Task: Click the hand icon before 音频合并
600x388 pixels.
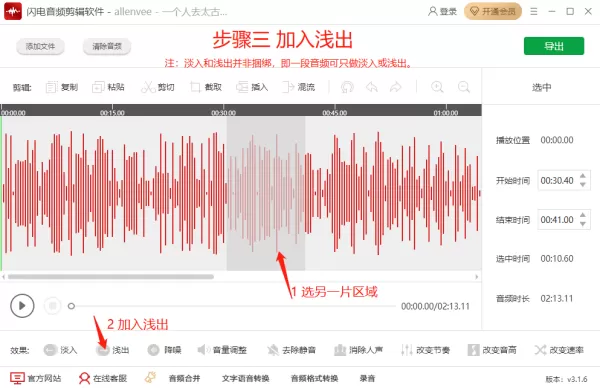Action: pyautogui.click(x=150, y=377)
